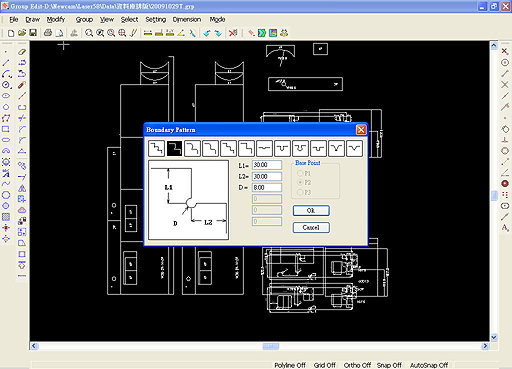The width and height of the screenshot is (512, 369).
Task: Click the L1 value input field
Action: (x=267, y=165)
